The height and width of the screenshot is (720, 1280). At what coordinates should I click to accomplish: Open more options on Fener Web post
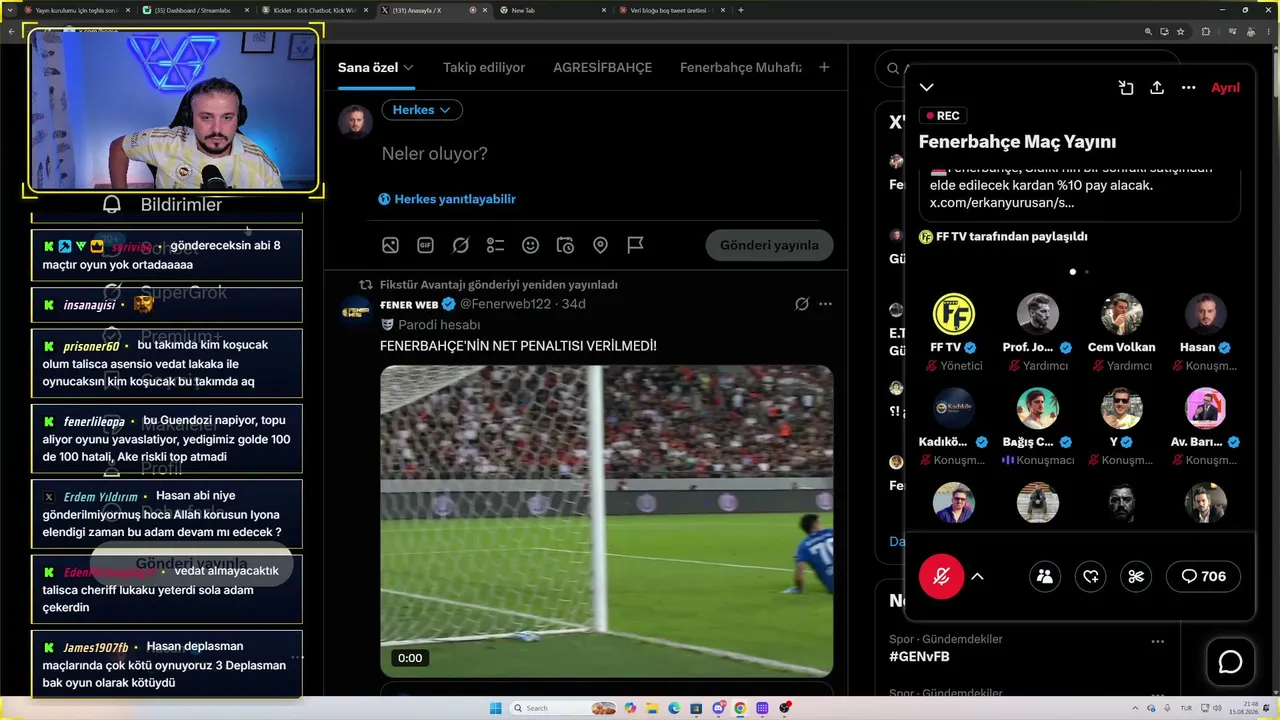[825, 304]
